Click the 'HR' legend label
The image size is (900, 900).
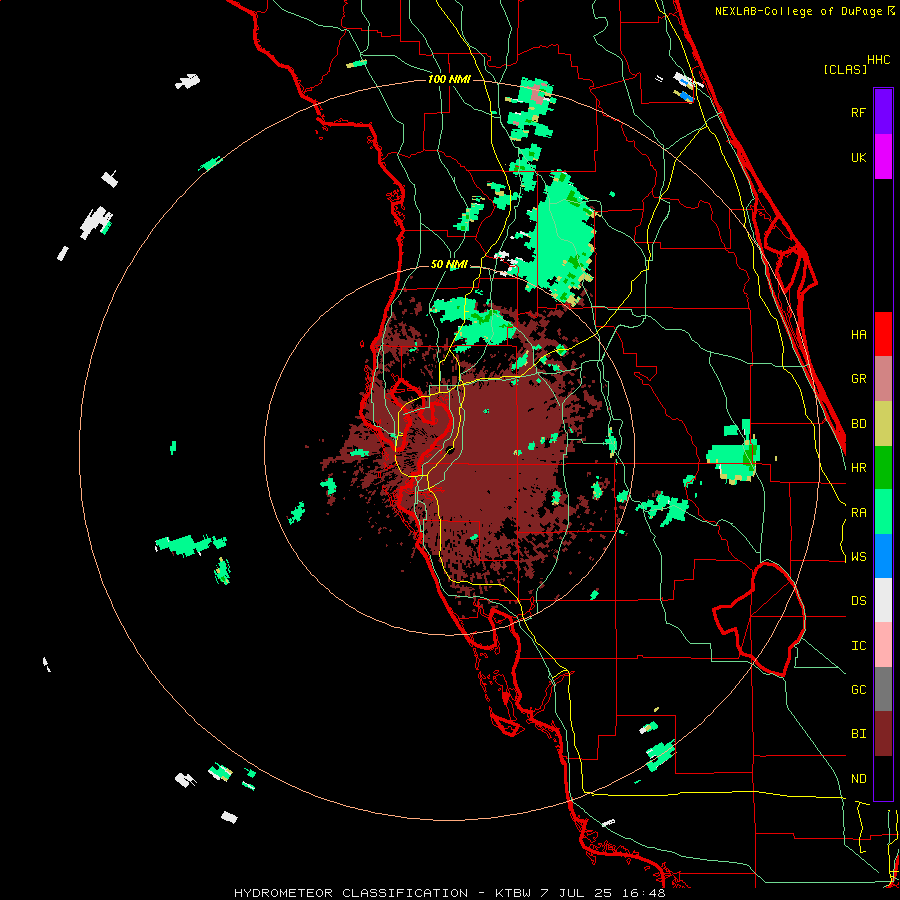click(858, 468)
